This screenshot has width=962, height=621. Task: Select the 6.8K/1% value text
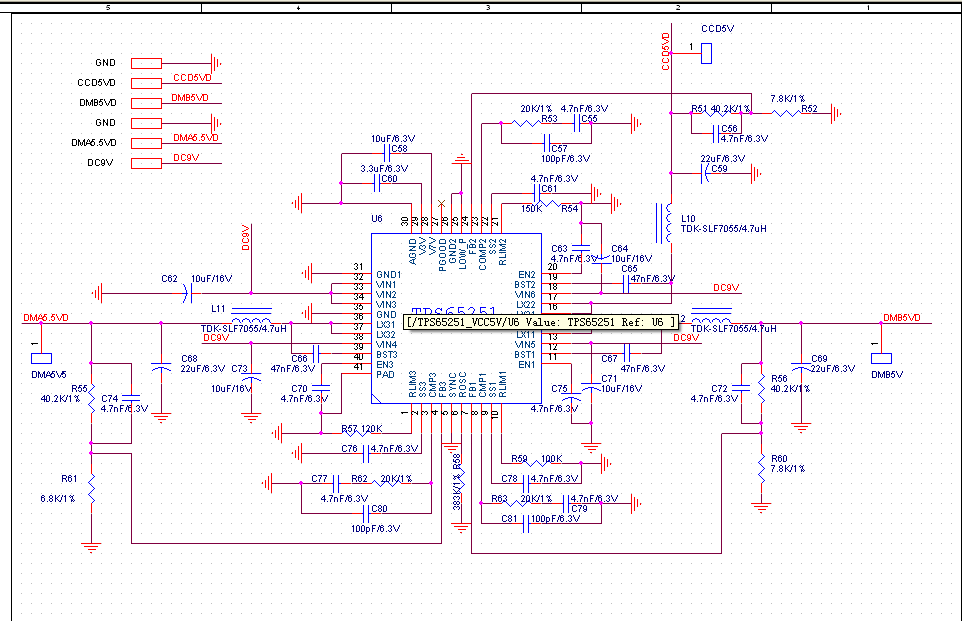58,498
